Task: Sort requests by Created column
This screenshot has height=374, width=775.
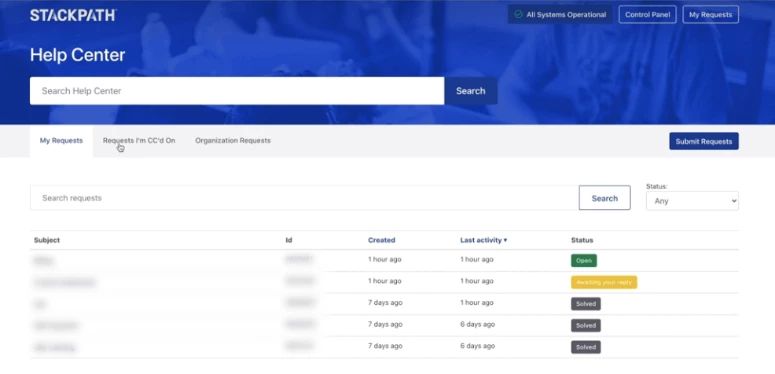Action: click(x=382, y=240)
